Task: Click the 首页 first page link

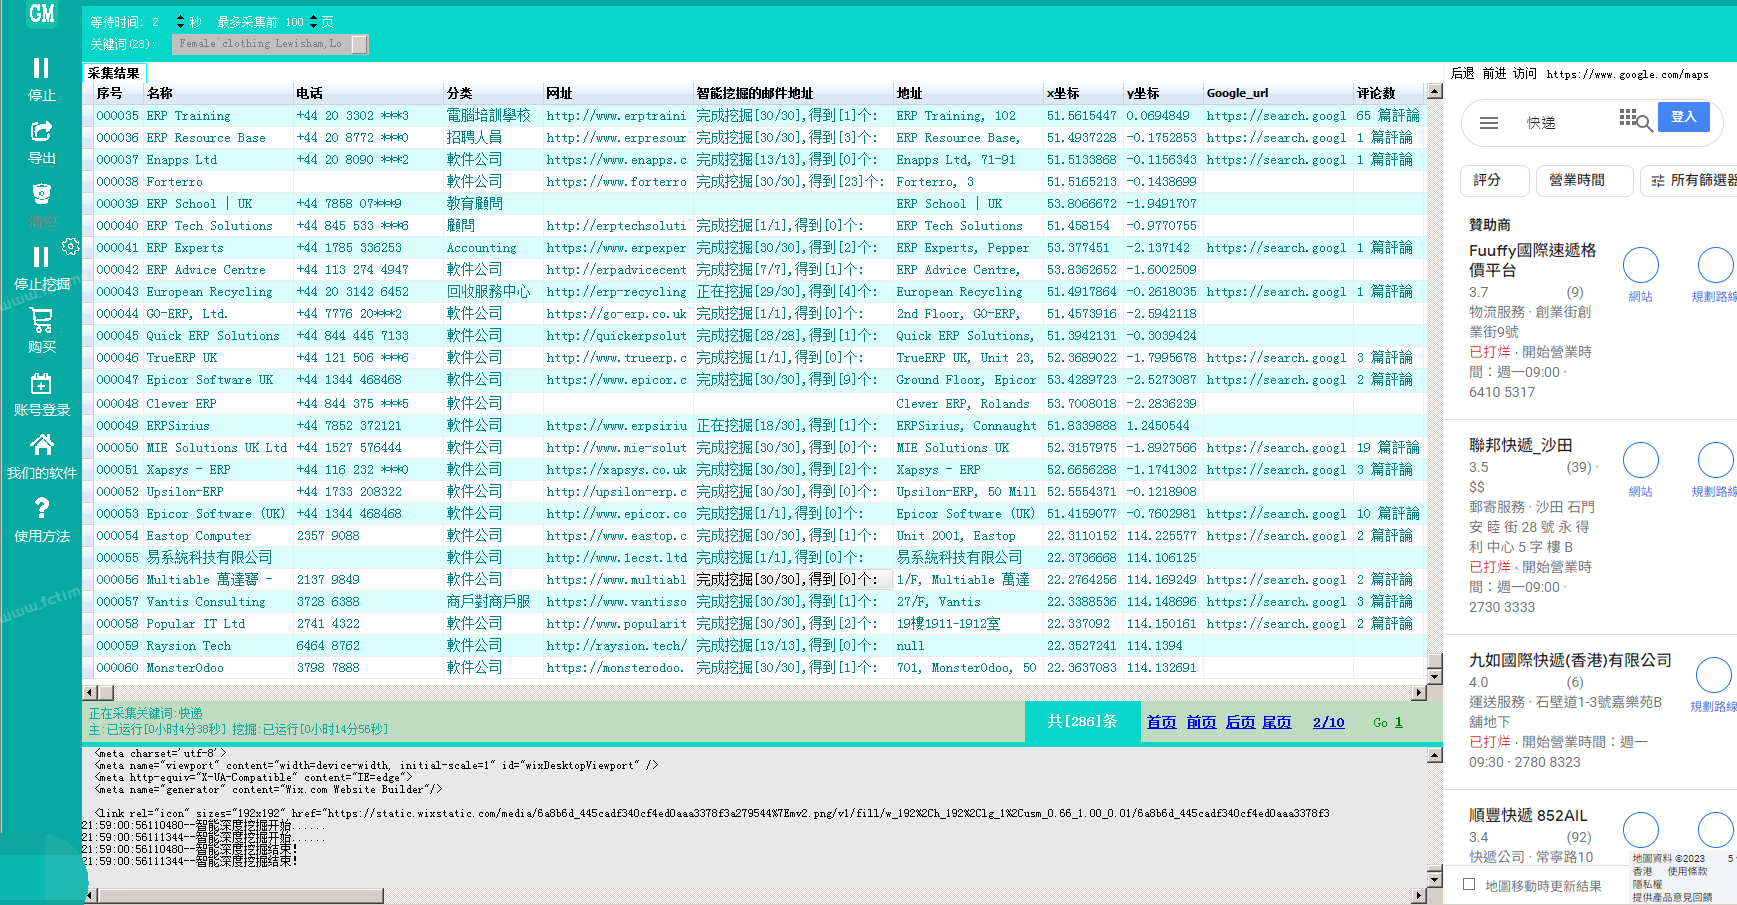Action: tap(1161, 722)
